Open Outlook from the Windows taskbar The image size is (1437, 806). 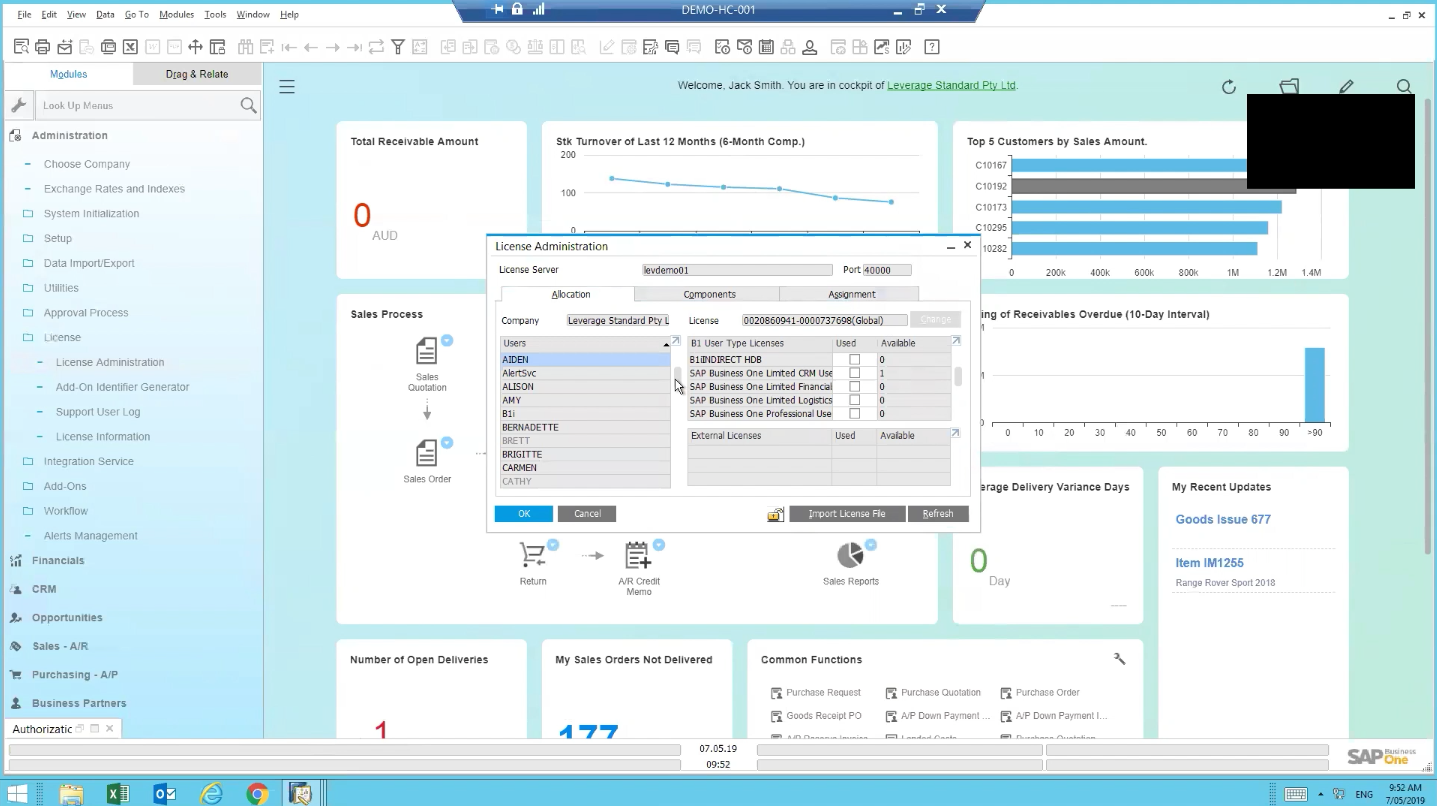(165, 794)
